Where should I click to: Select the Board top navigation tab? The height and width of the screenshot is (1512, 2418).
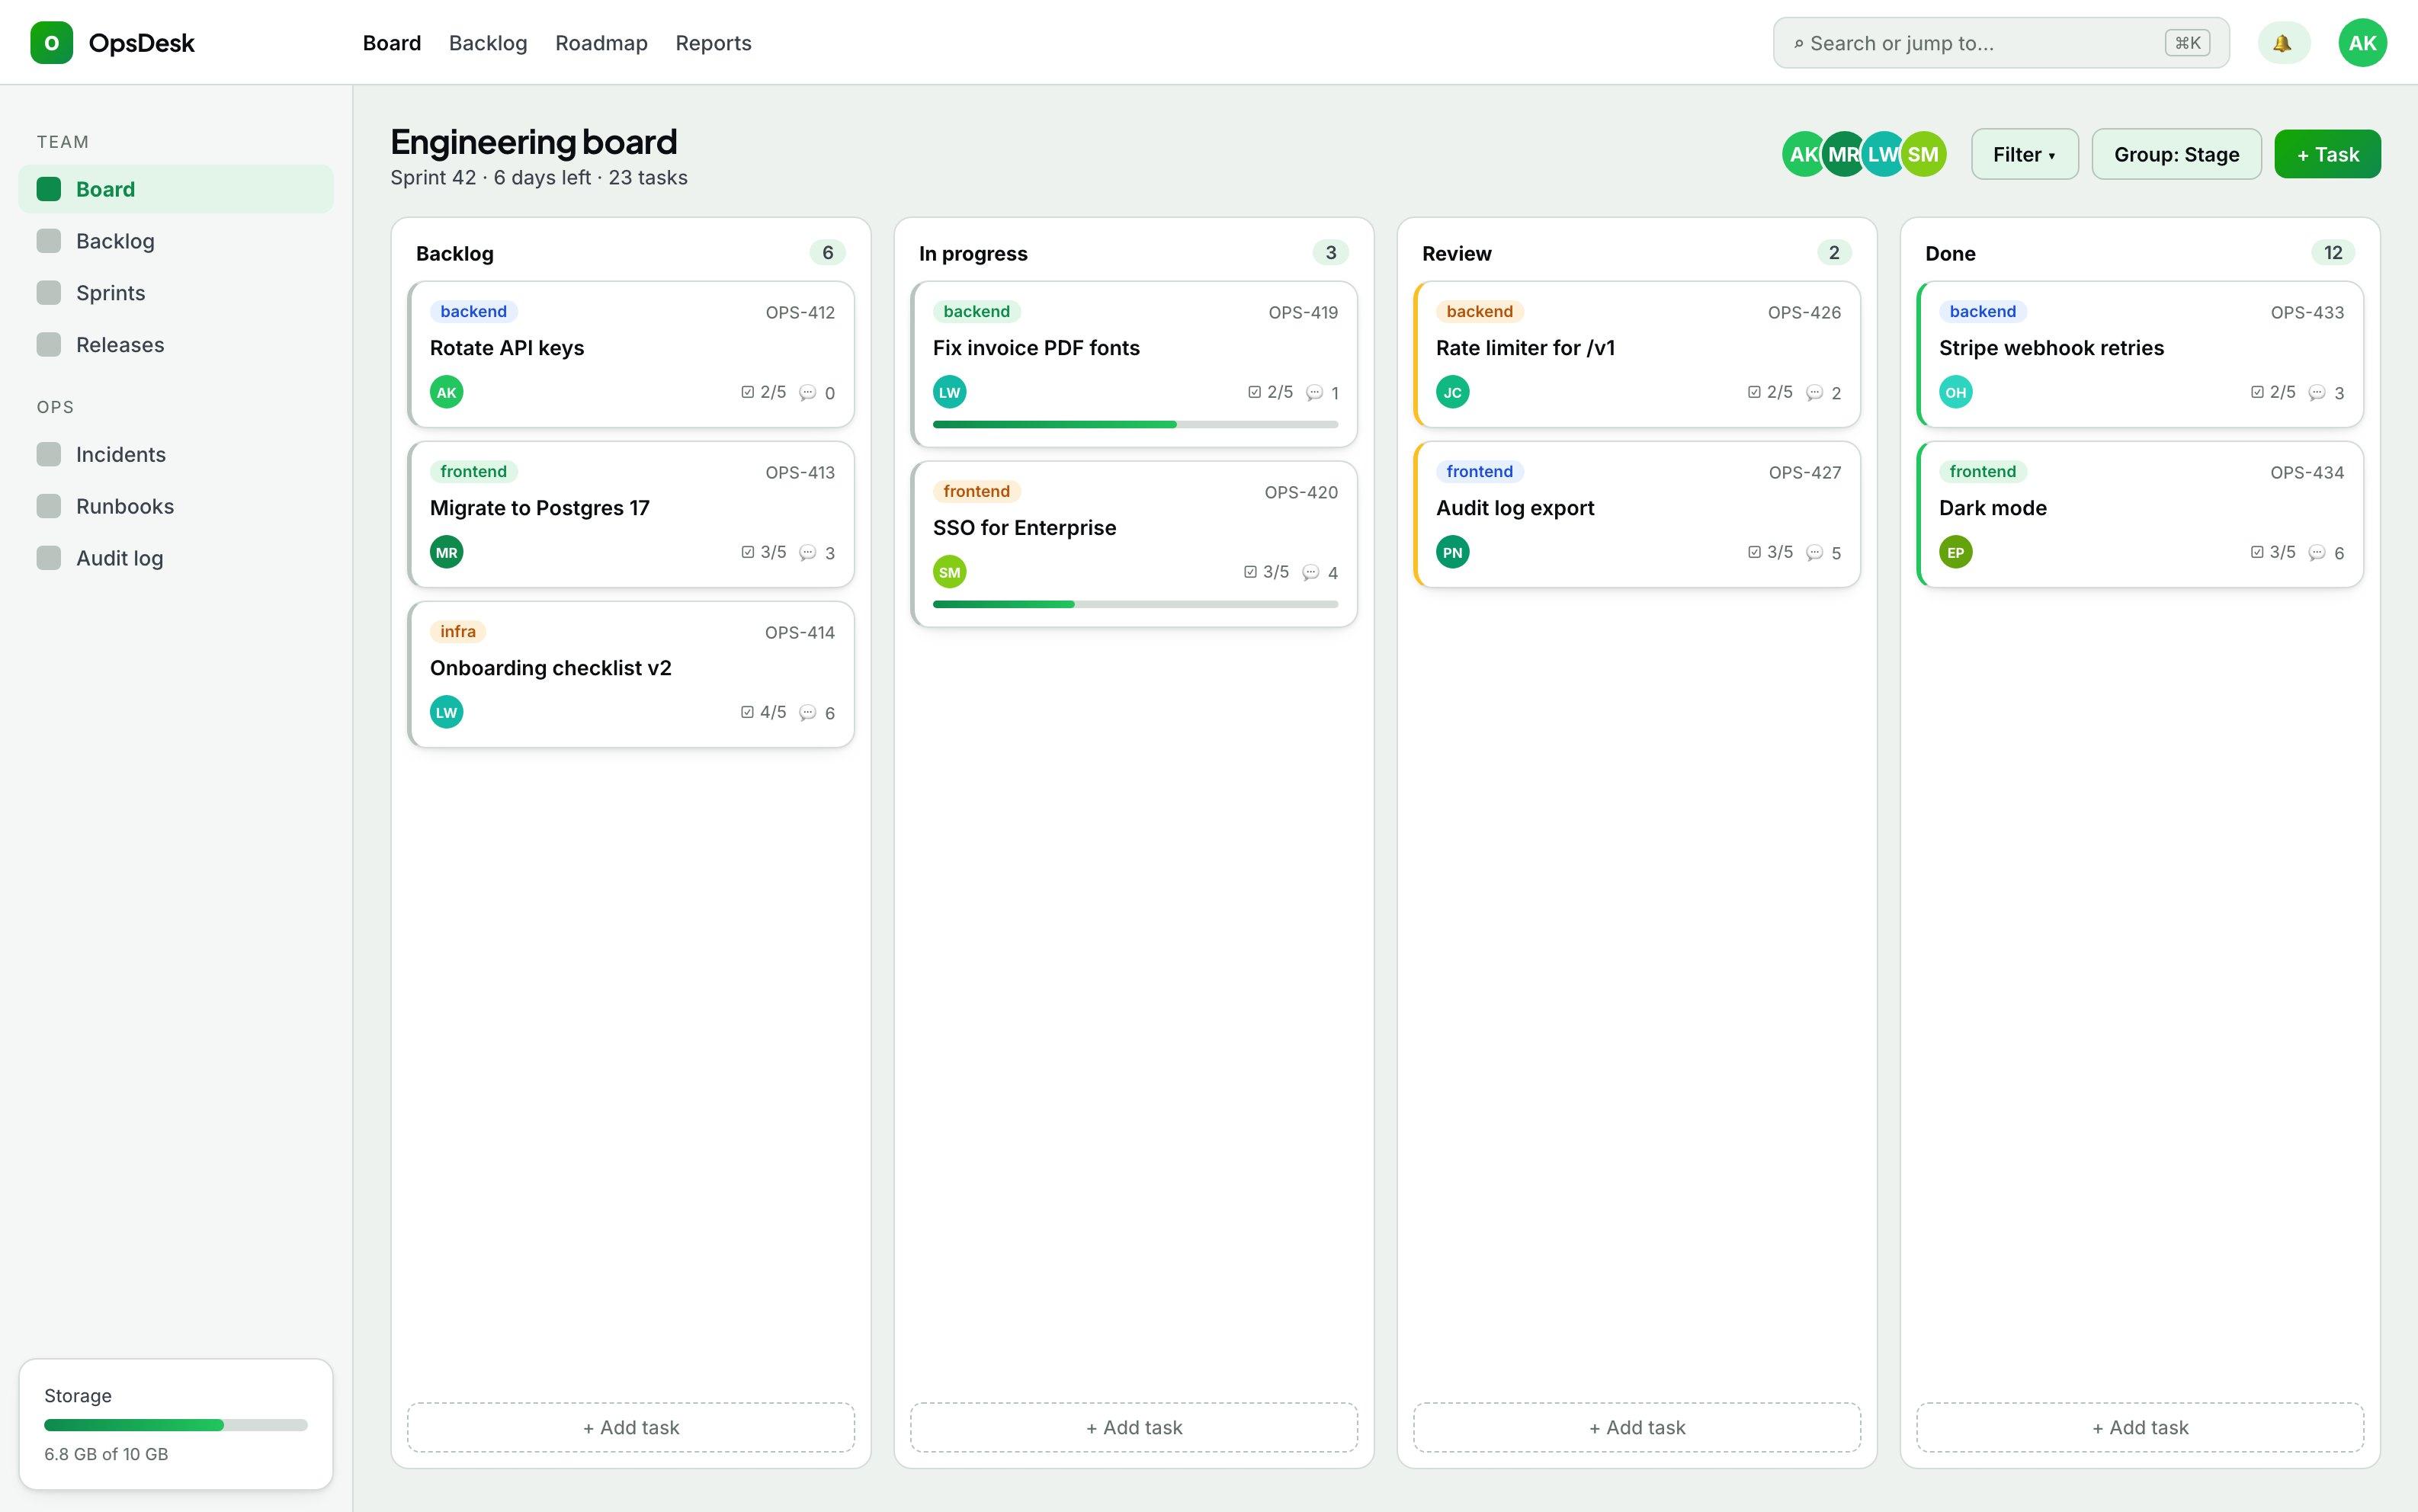[392, 43]
